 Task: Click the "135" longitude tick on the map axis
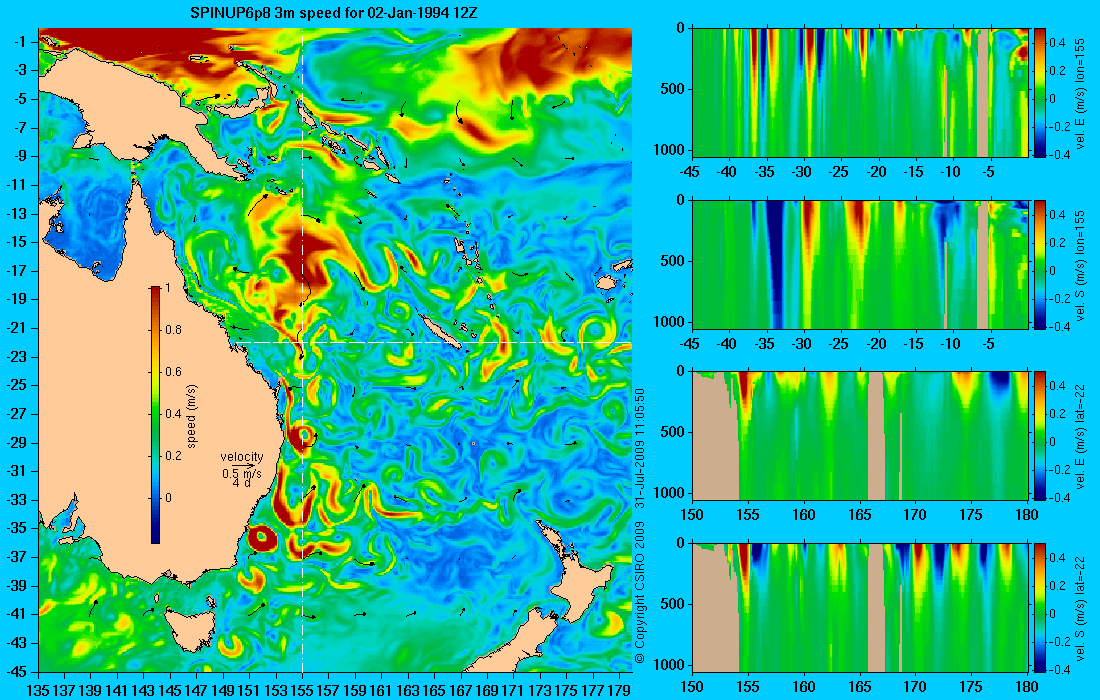38,691
